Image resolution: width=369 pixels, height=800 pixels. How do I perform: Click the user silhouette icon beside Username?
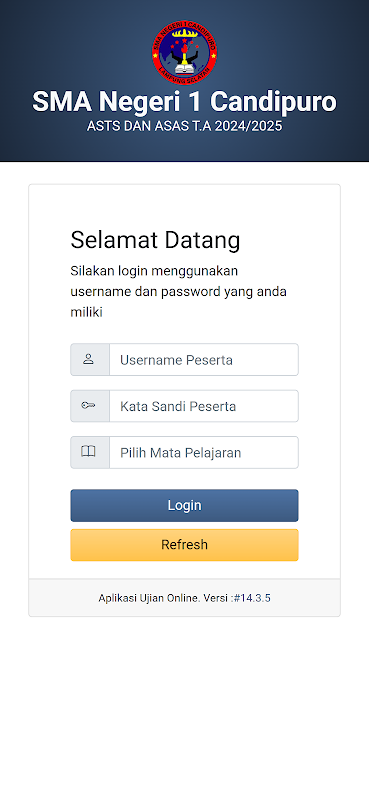pos(88,360)
